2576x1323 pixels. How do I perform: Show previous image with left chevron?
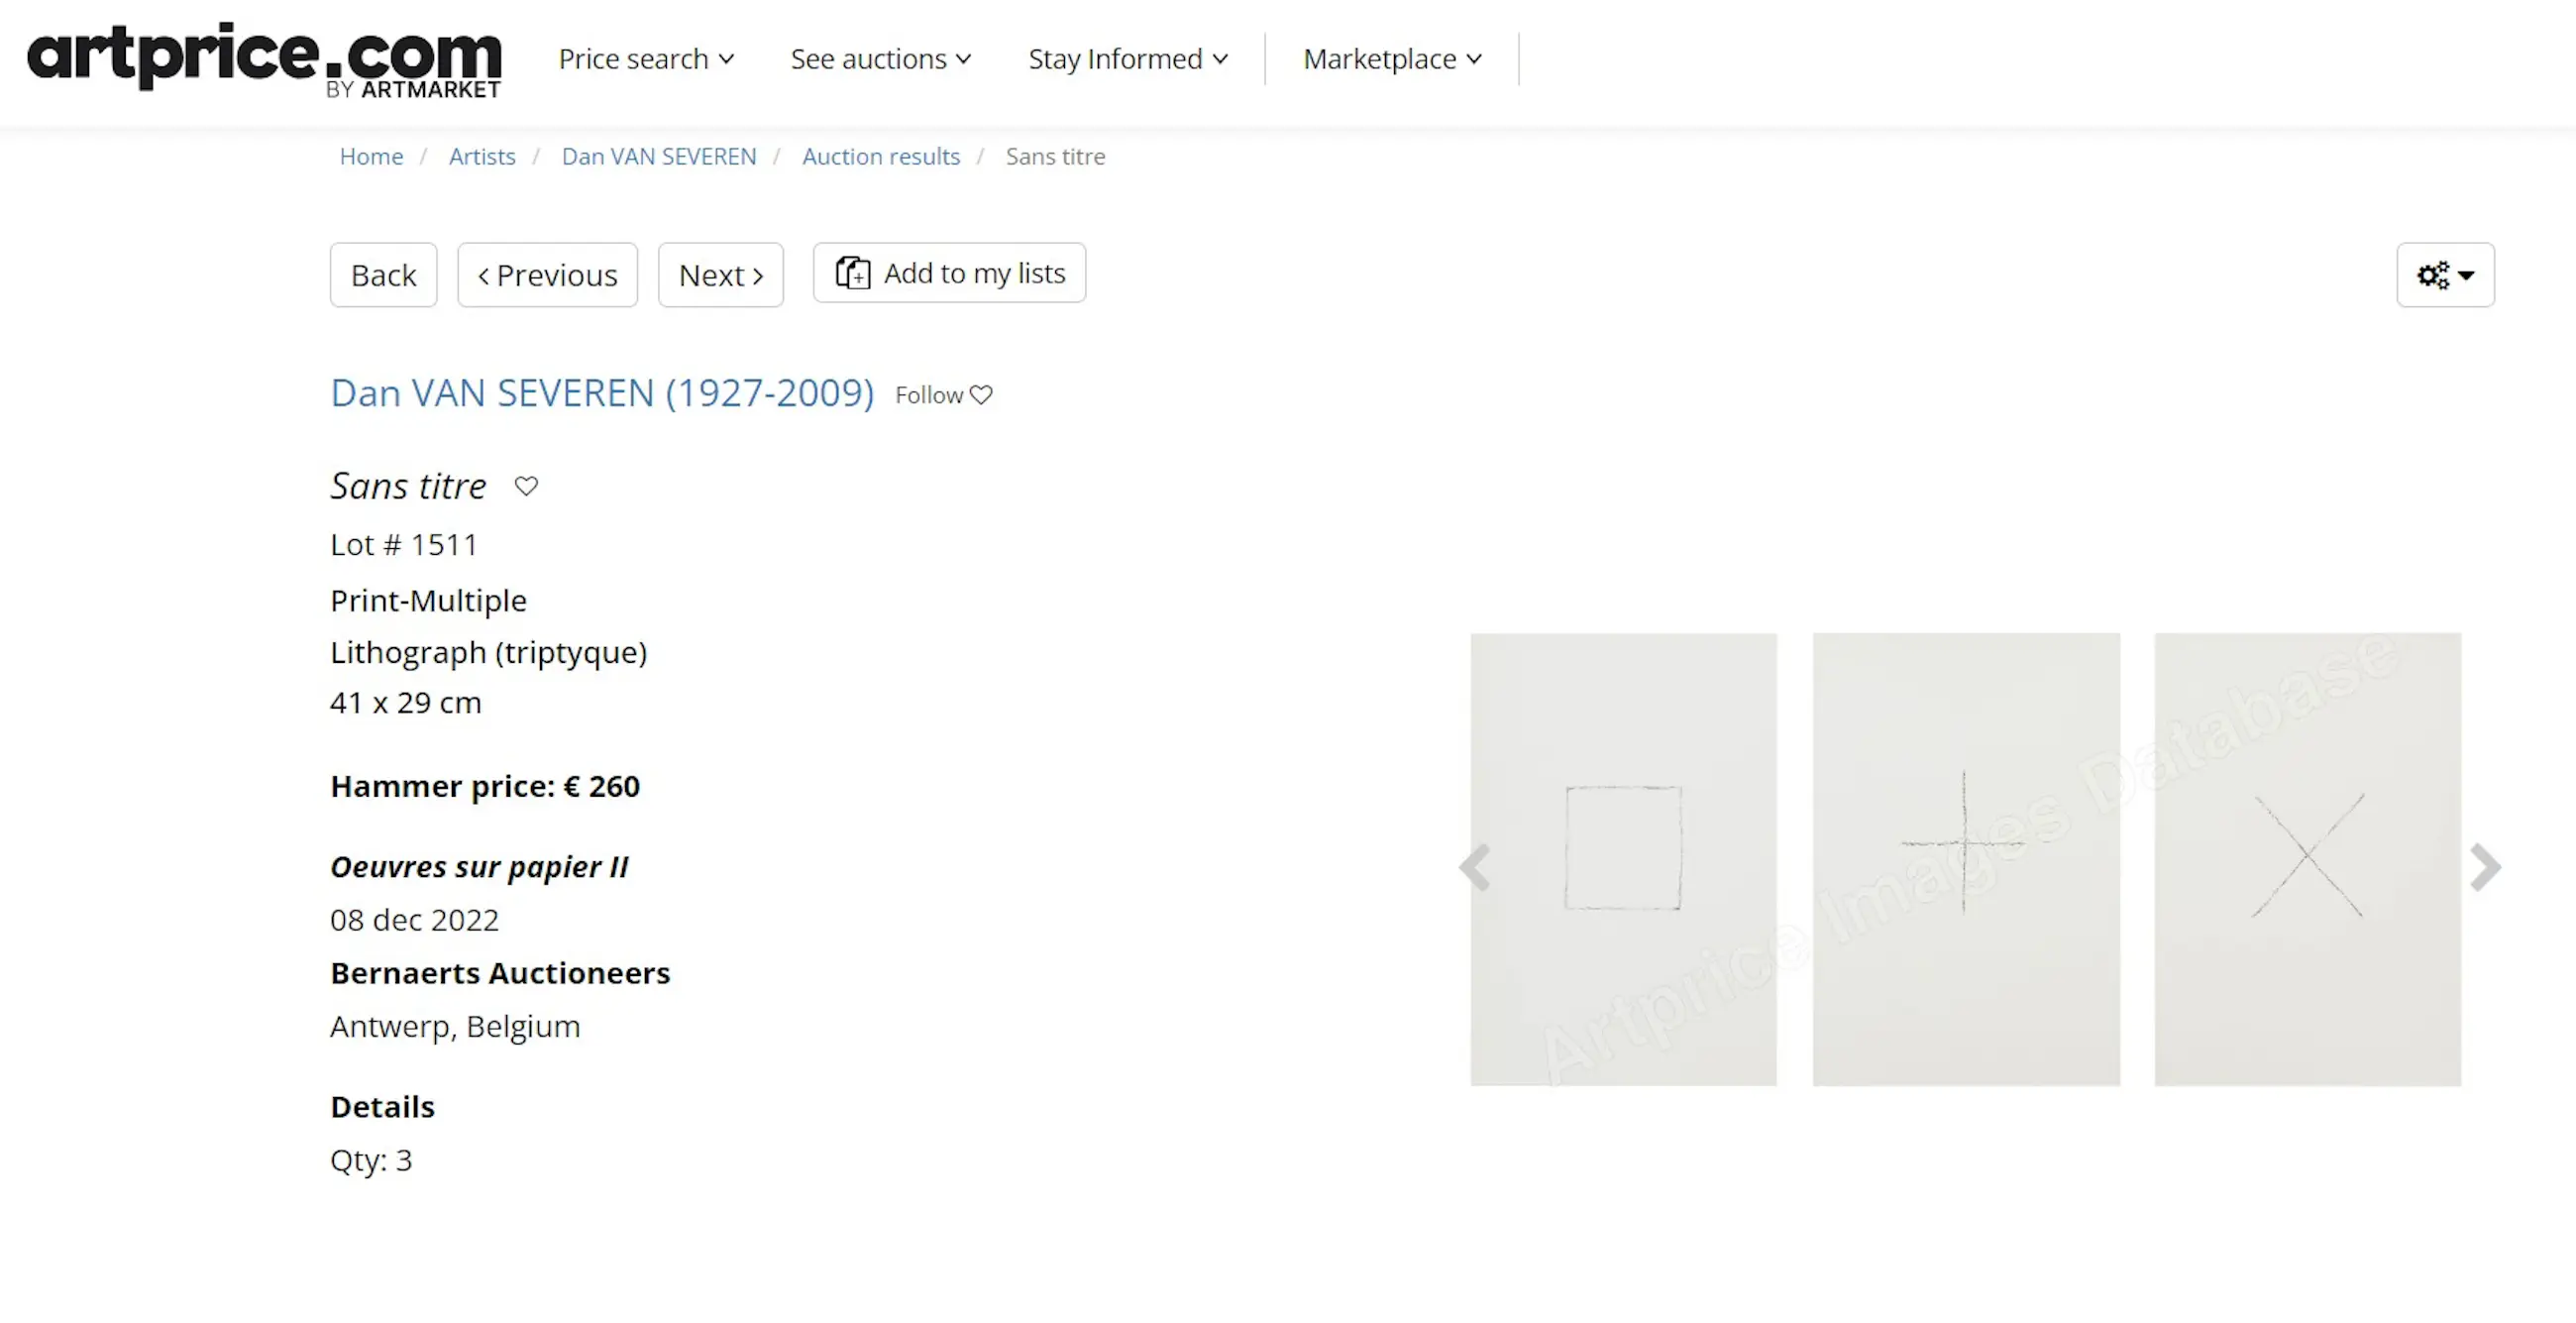(x=1475, y=866)
